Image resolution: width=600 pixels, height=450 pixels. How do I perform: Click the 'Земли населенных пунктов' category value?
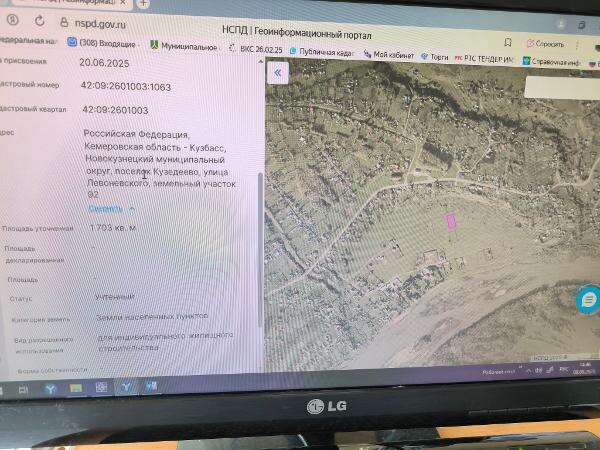pyautogui.click(x=152, y=316)
